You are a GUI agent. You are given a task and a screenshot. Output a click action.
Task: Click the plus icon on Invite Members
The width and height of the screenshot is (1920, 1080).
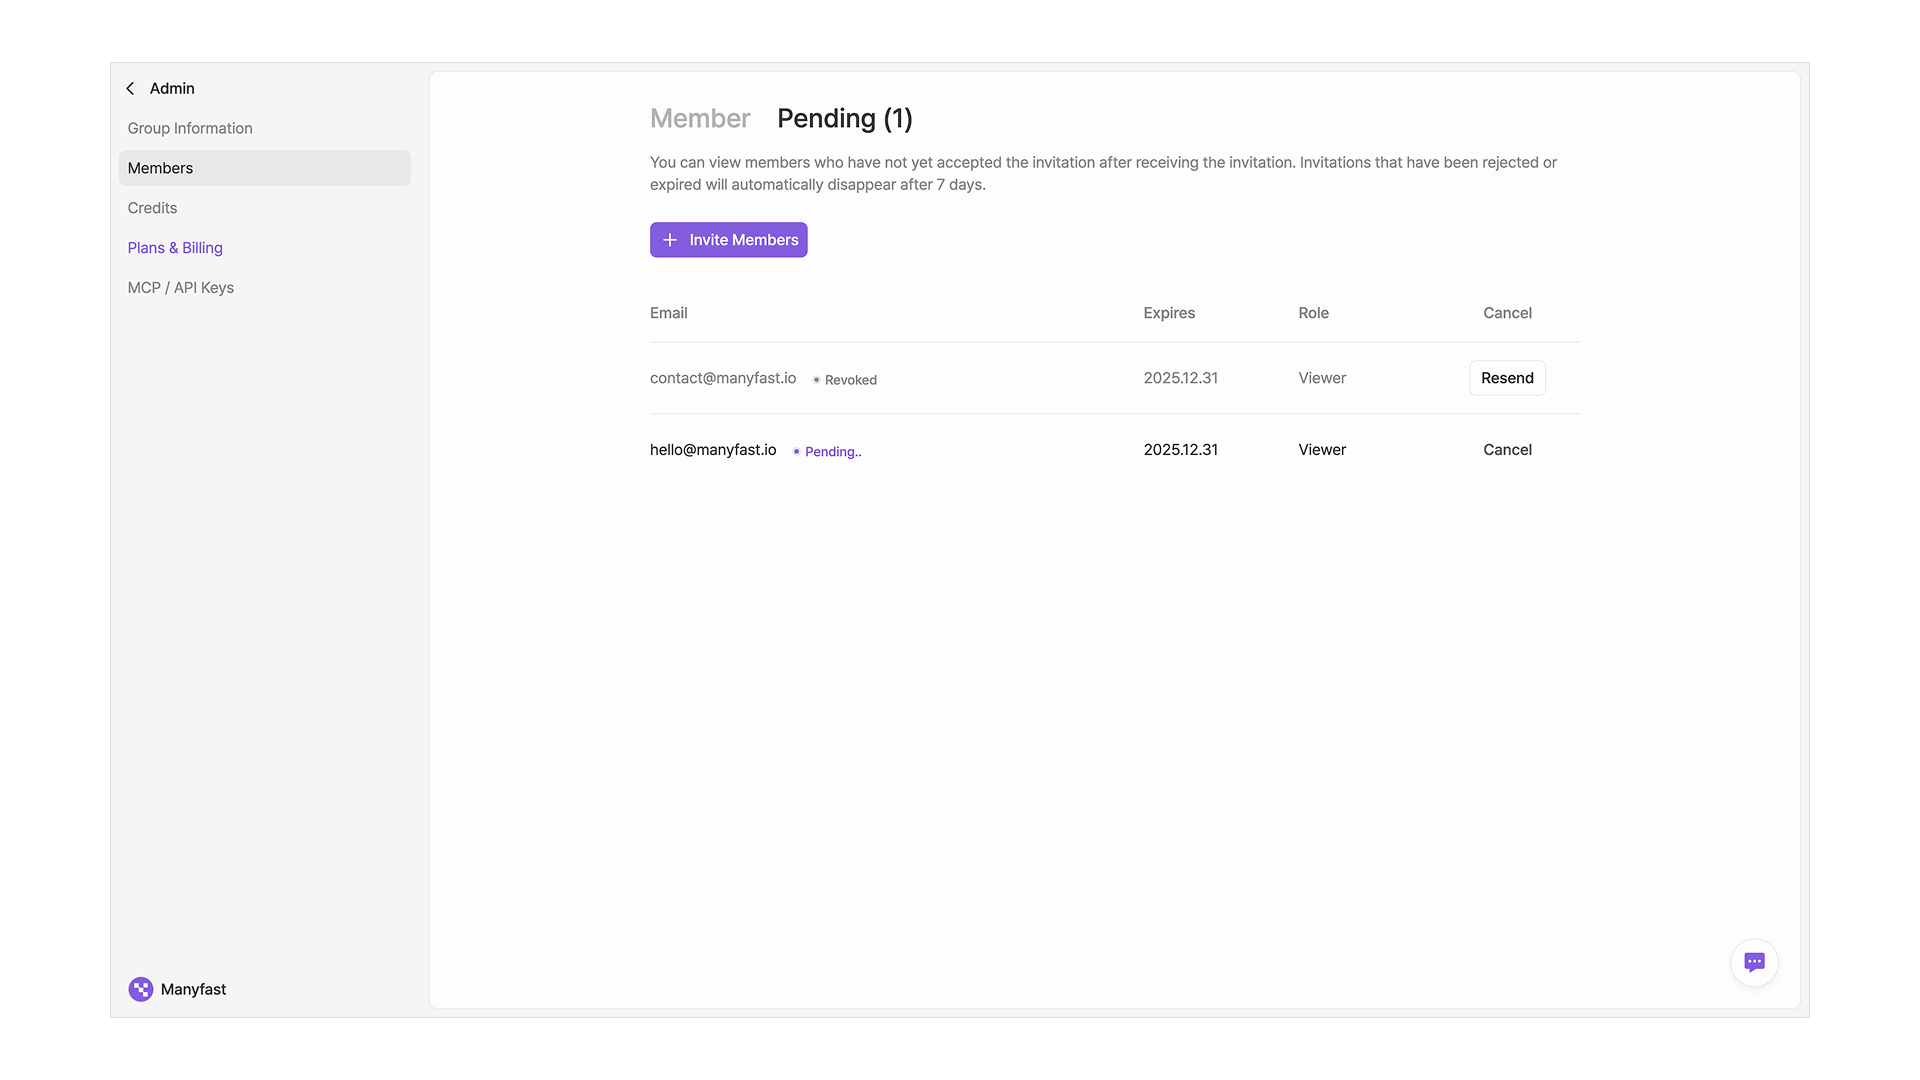670,240
